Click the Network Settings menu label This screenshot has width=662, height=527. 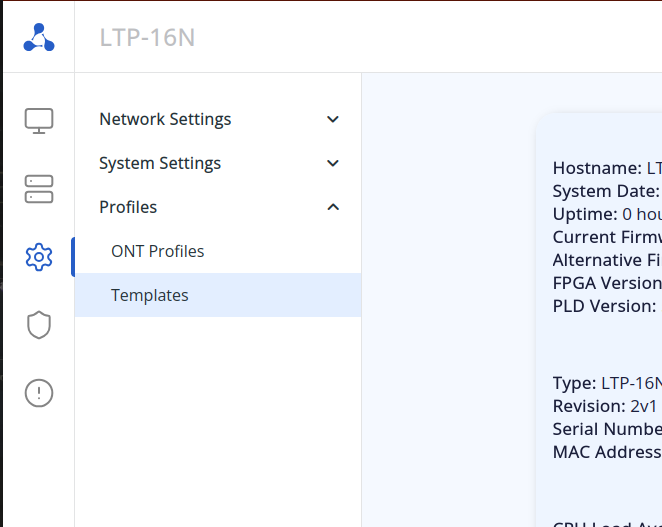[165, 119]
